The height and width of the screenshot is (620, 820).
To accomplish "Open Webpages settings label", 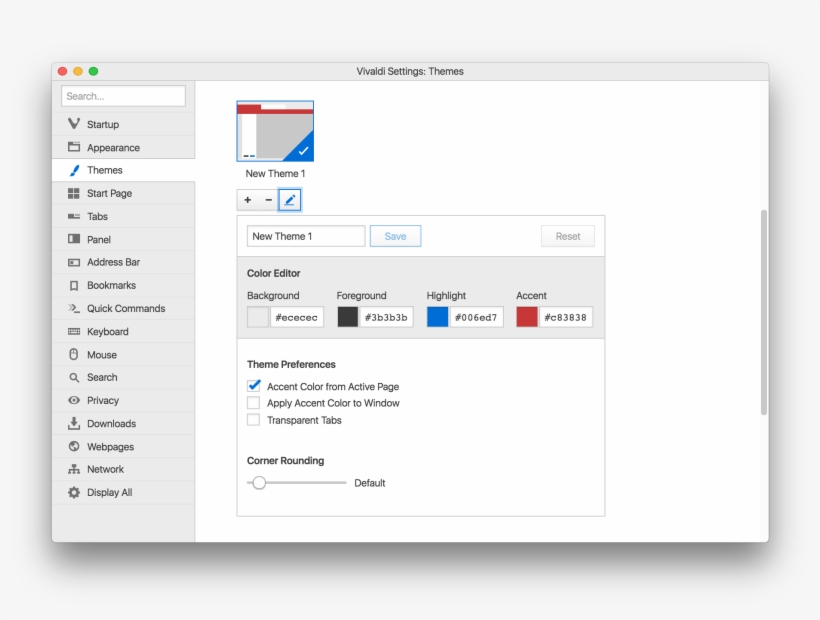I will point(110,446).
